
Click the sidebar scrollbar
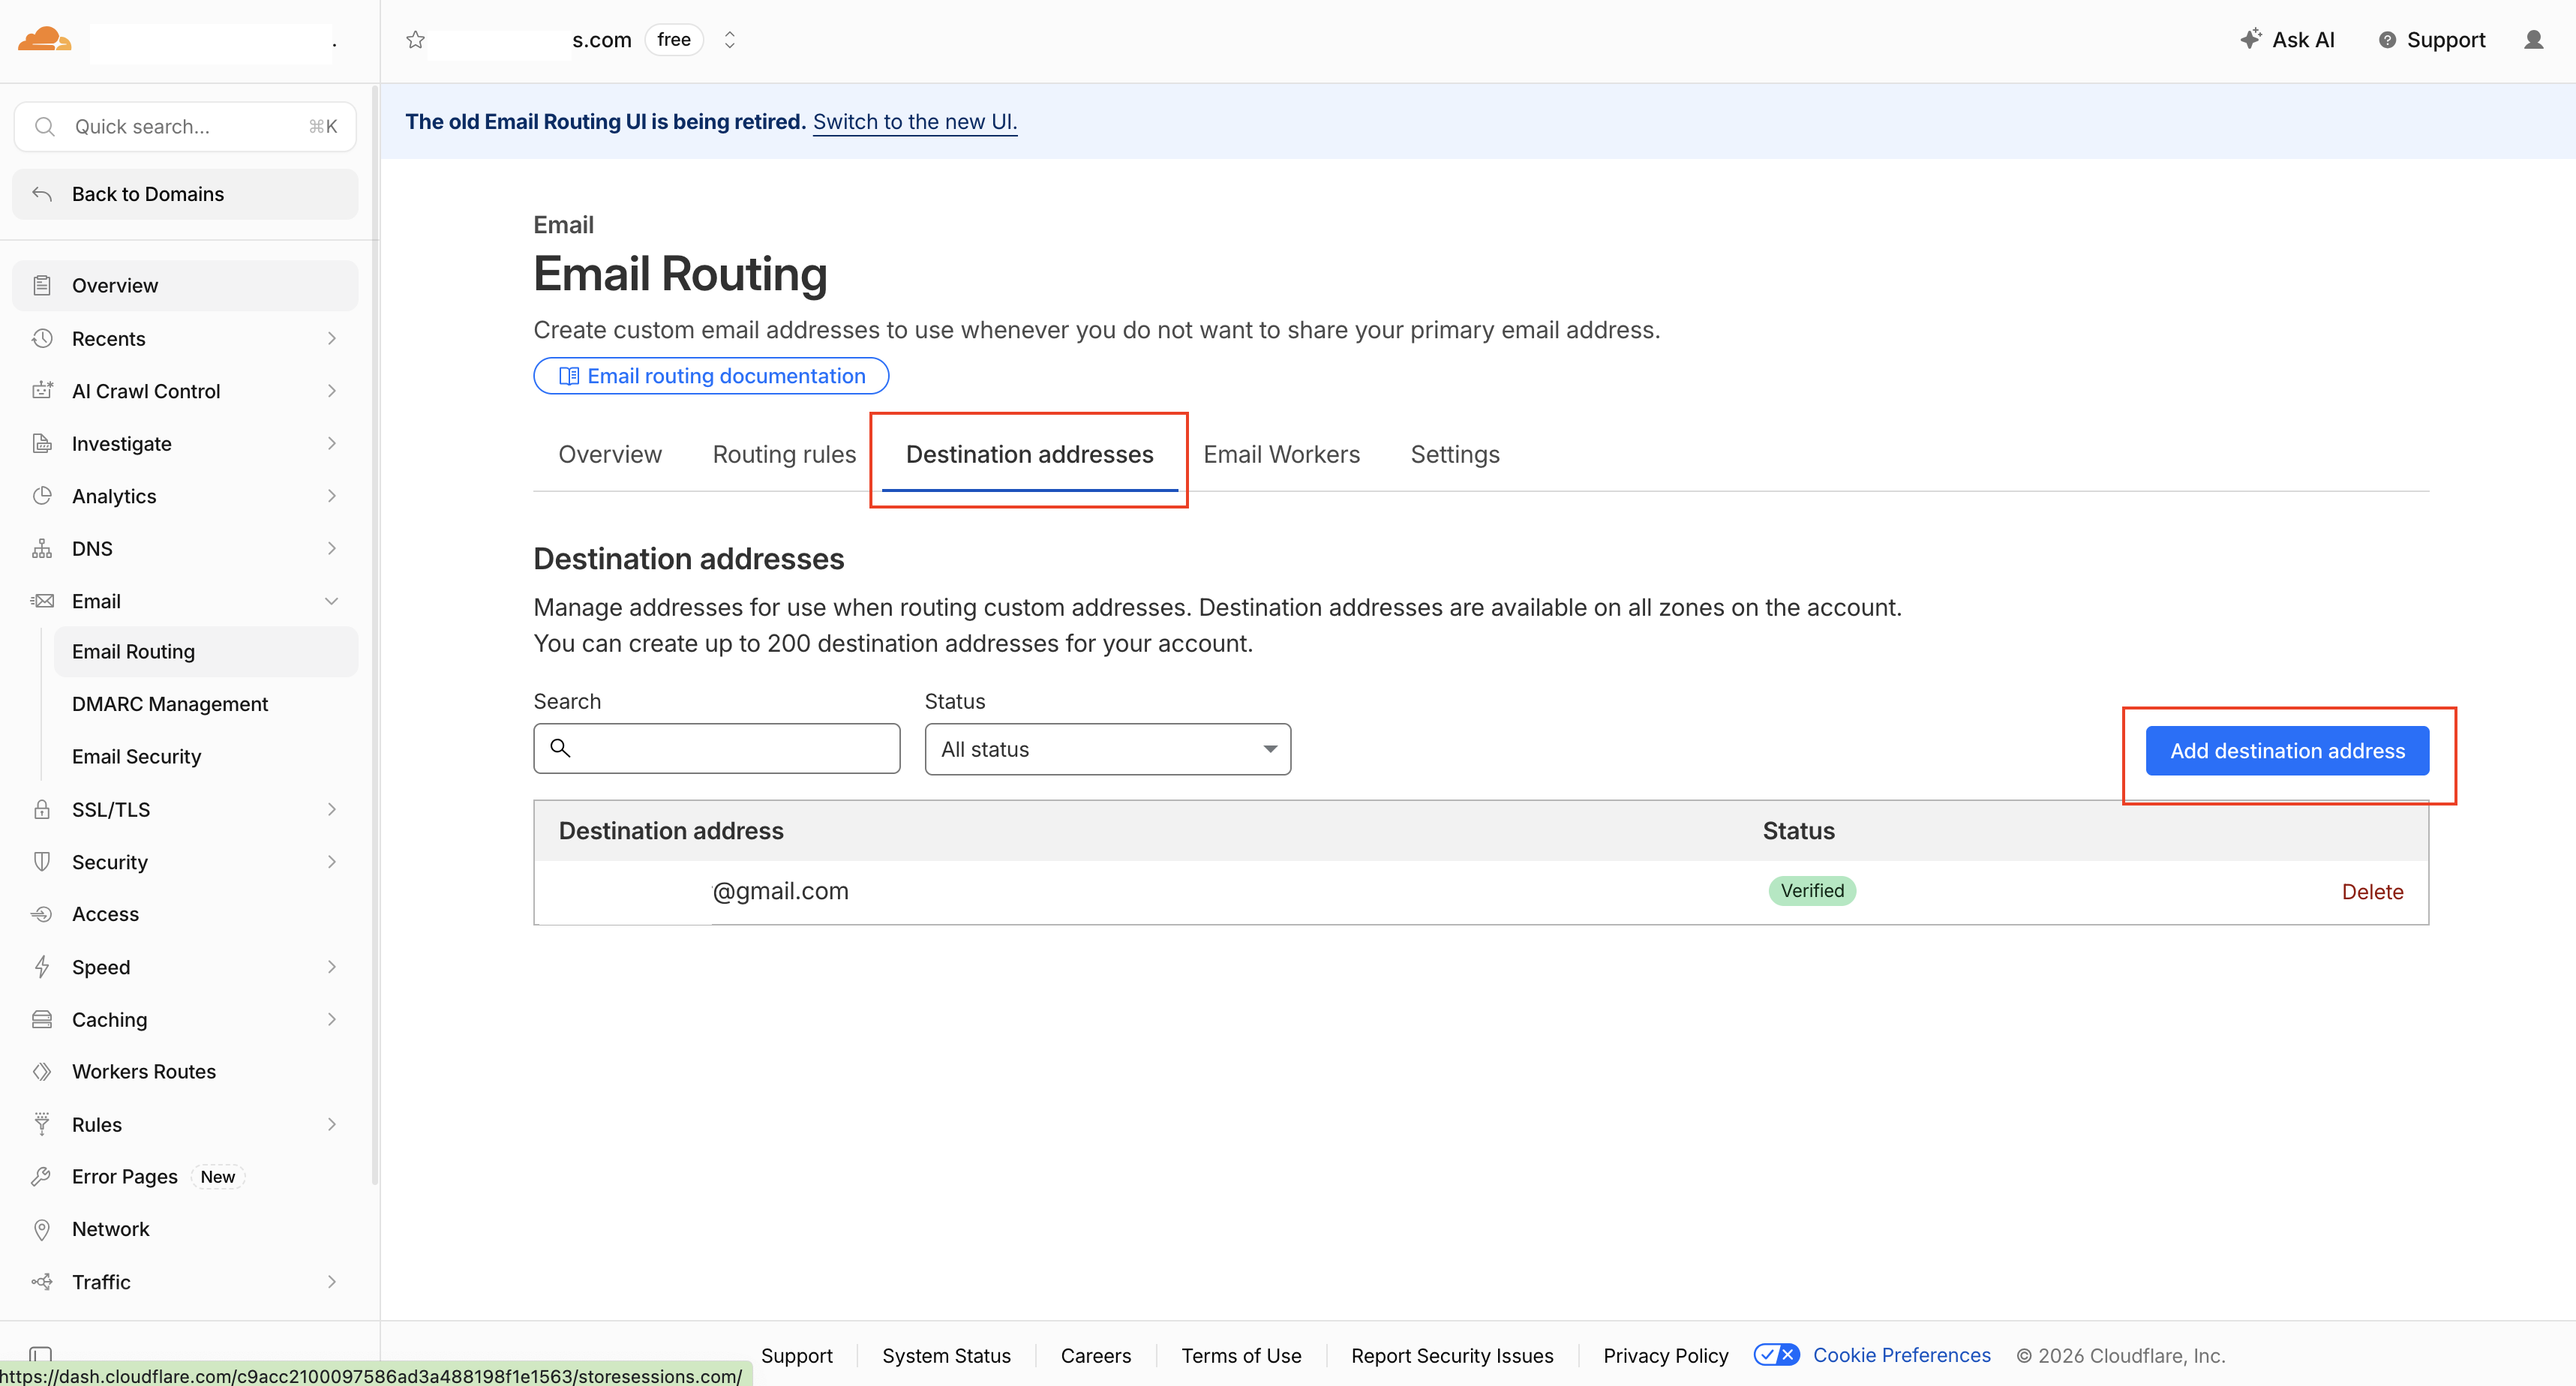375,635
